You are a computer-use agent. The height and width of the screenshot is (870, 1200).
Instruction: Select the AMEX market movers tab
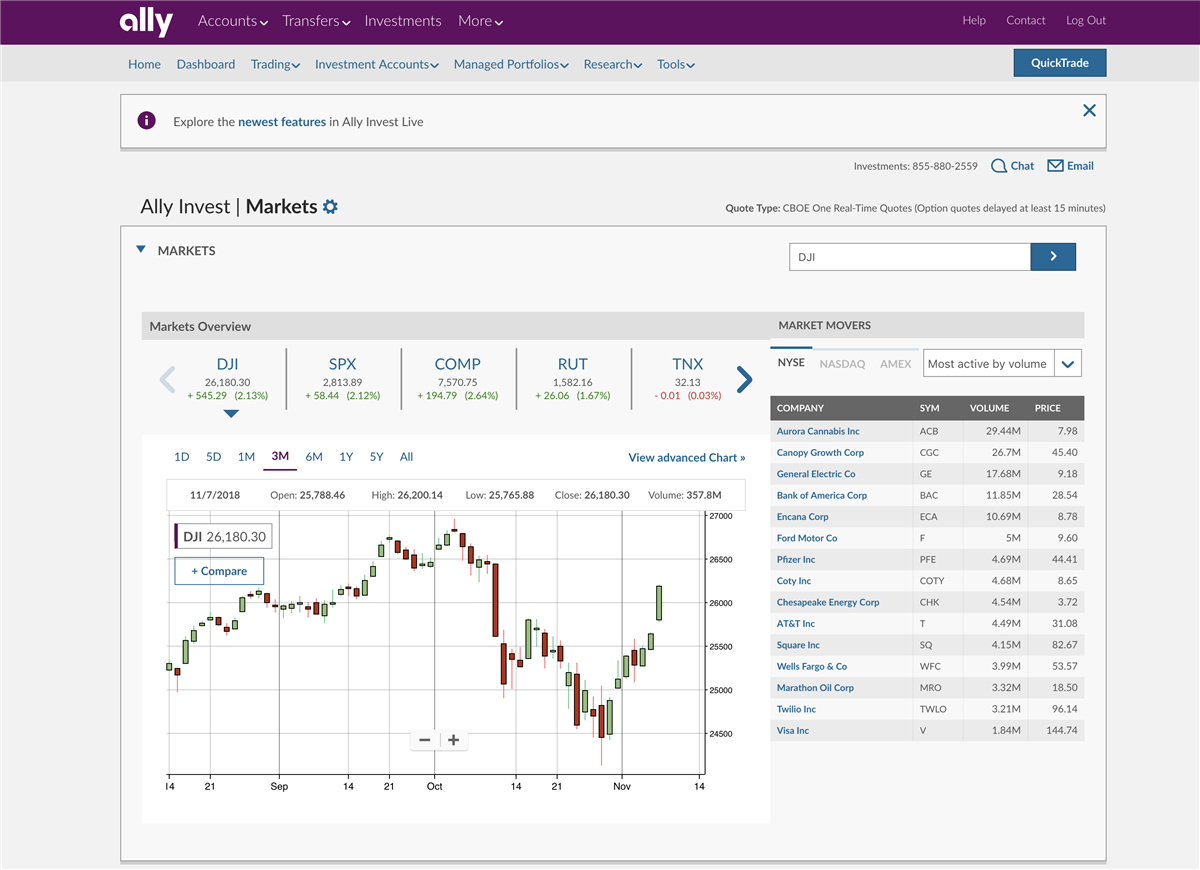[896, 364]
